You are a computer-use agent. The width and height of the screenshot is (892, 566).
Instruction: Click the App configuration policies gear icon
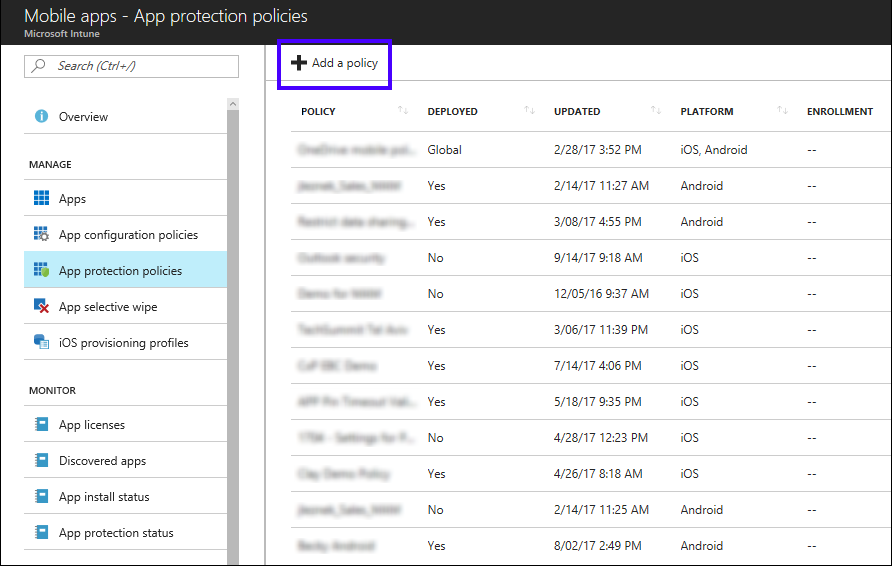click(41, 235)
